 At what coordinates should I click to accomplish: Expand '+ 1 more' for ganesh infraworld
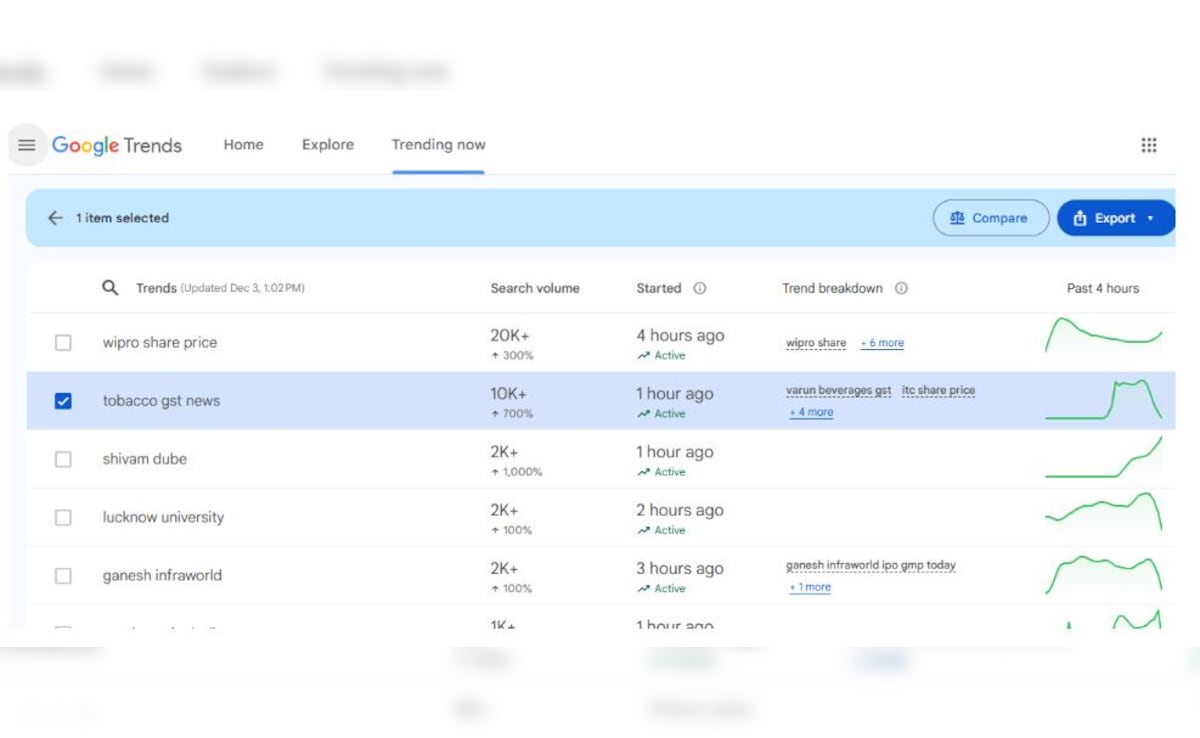810,587
